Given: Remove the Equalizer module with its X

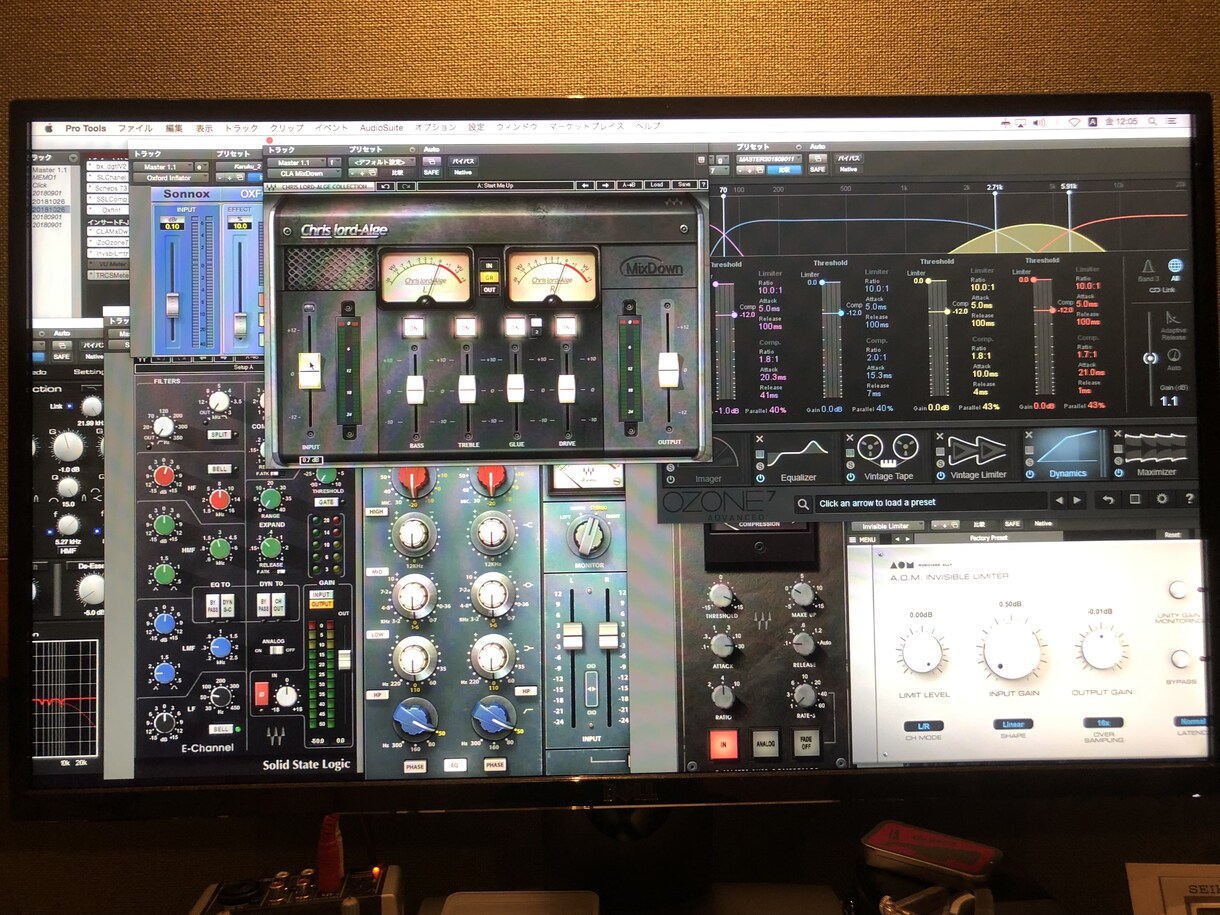Looking at the screenshot, I should [762, 439].
